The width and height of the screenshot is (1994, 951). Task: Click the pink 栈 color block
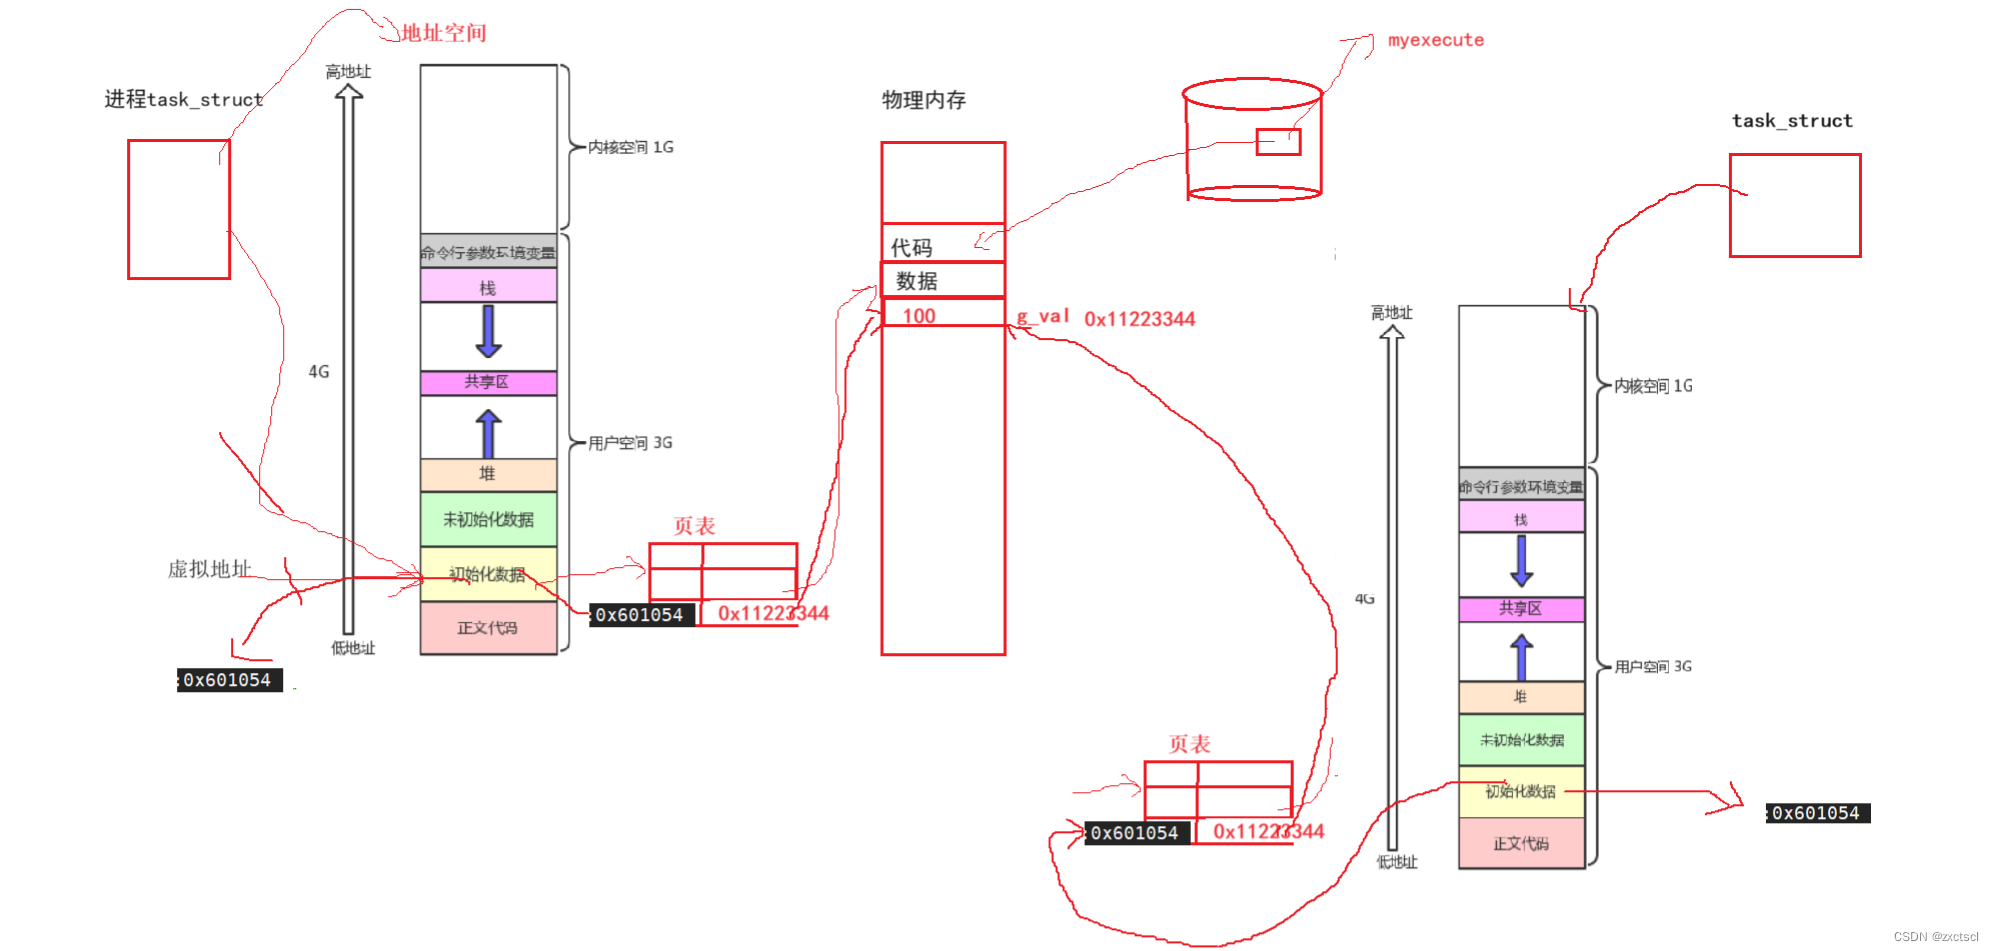point(489,287)
